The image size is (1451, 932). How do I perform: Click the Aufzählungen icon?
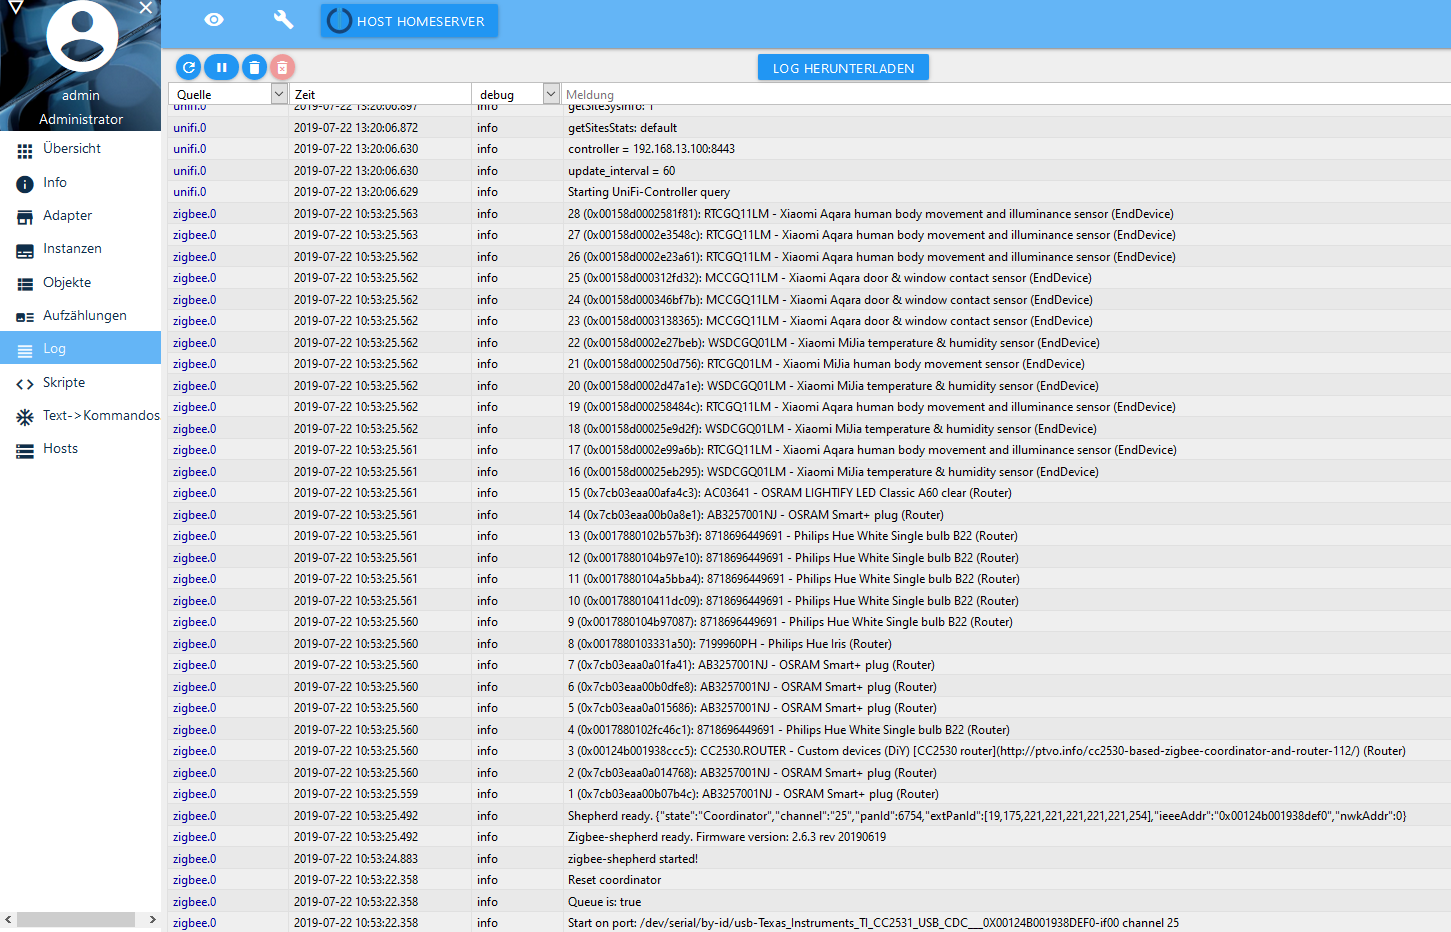[25, 317]
